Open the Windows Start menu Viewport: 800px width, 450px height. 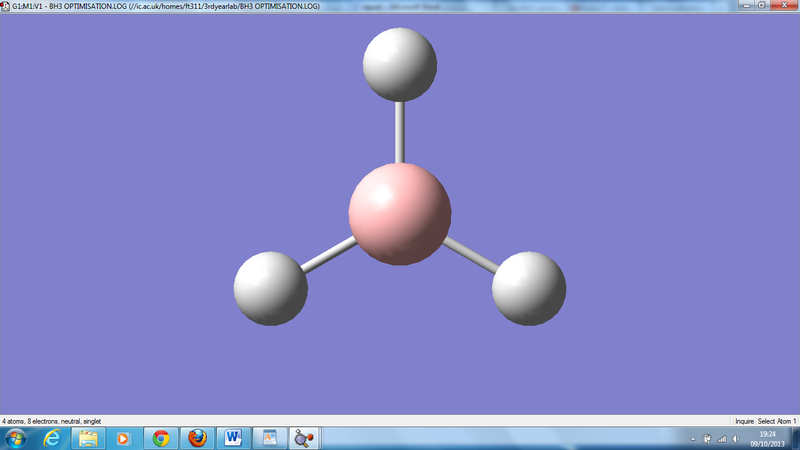pos(15,438)
